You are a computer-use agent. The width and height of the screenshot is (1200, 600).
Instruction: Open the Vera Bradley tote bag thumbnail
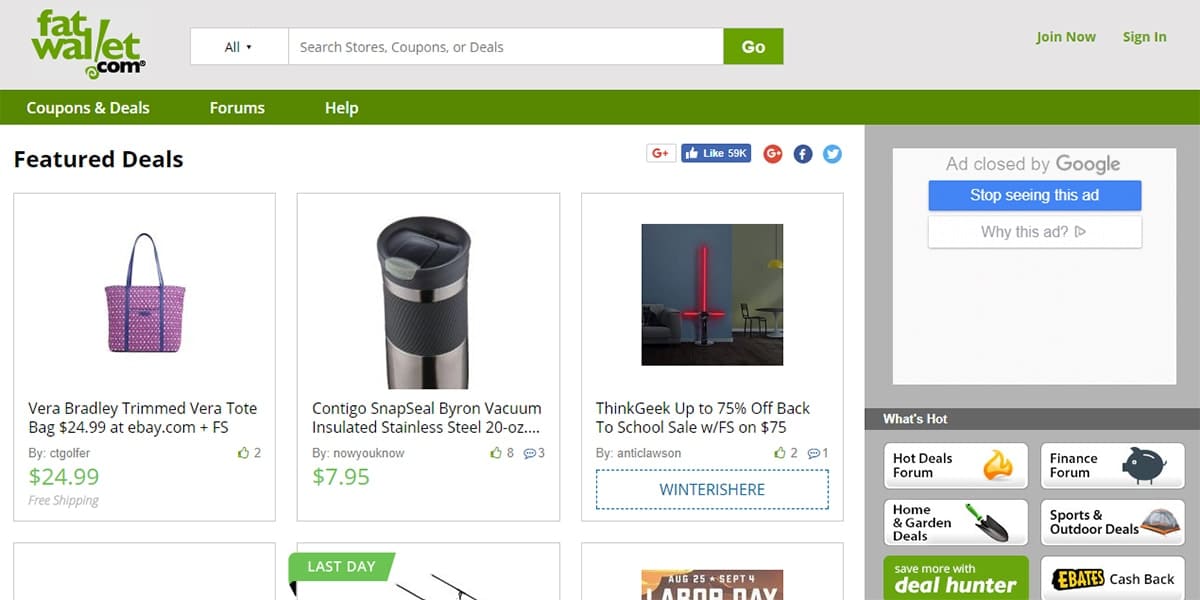click(x=145, y=293)
